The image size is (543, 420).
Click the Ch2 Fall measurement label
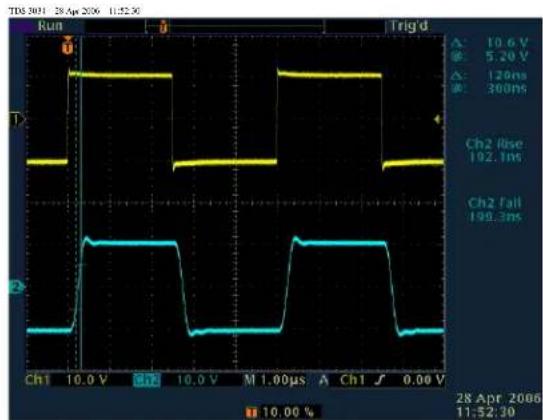[495, 203]
